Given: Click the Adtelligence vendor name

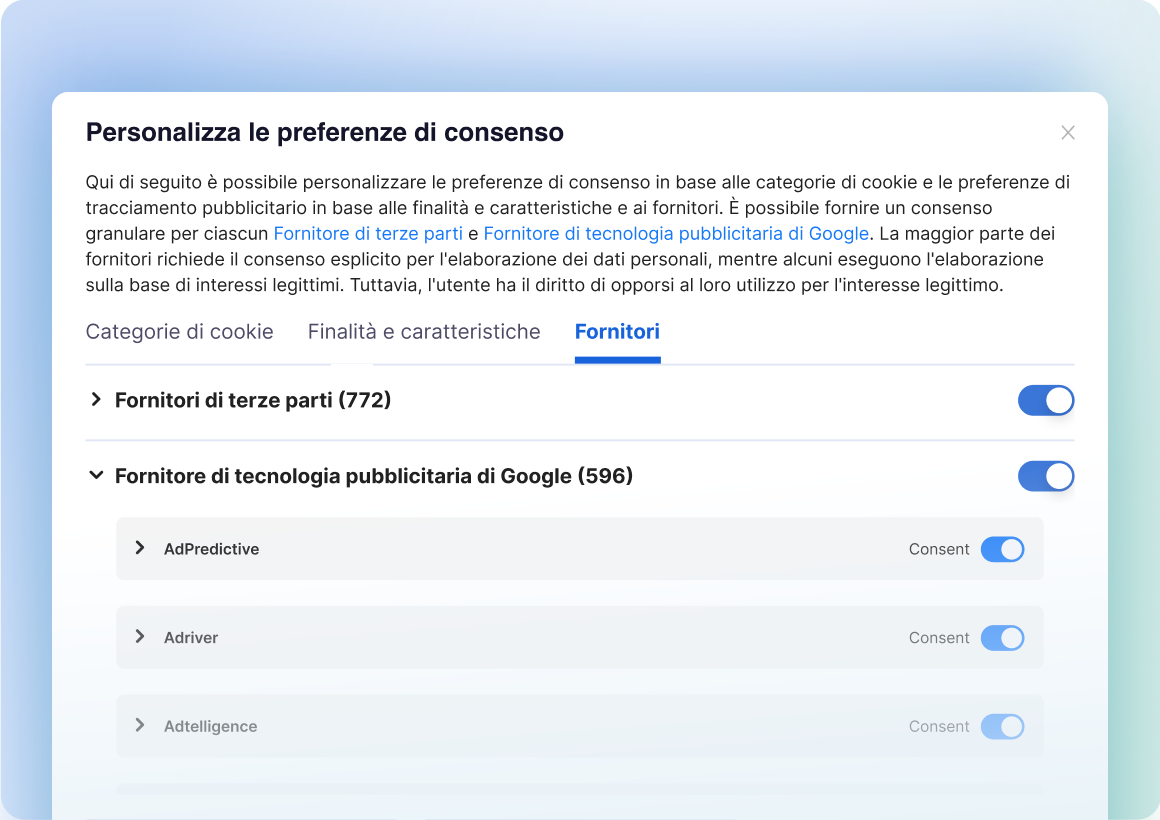Looking at the screenshot, I should (x=210, y=727).
